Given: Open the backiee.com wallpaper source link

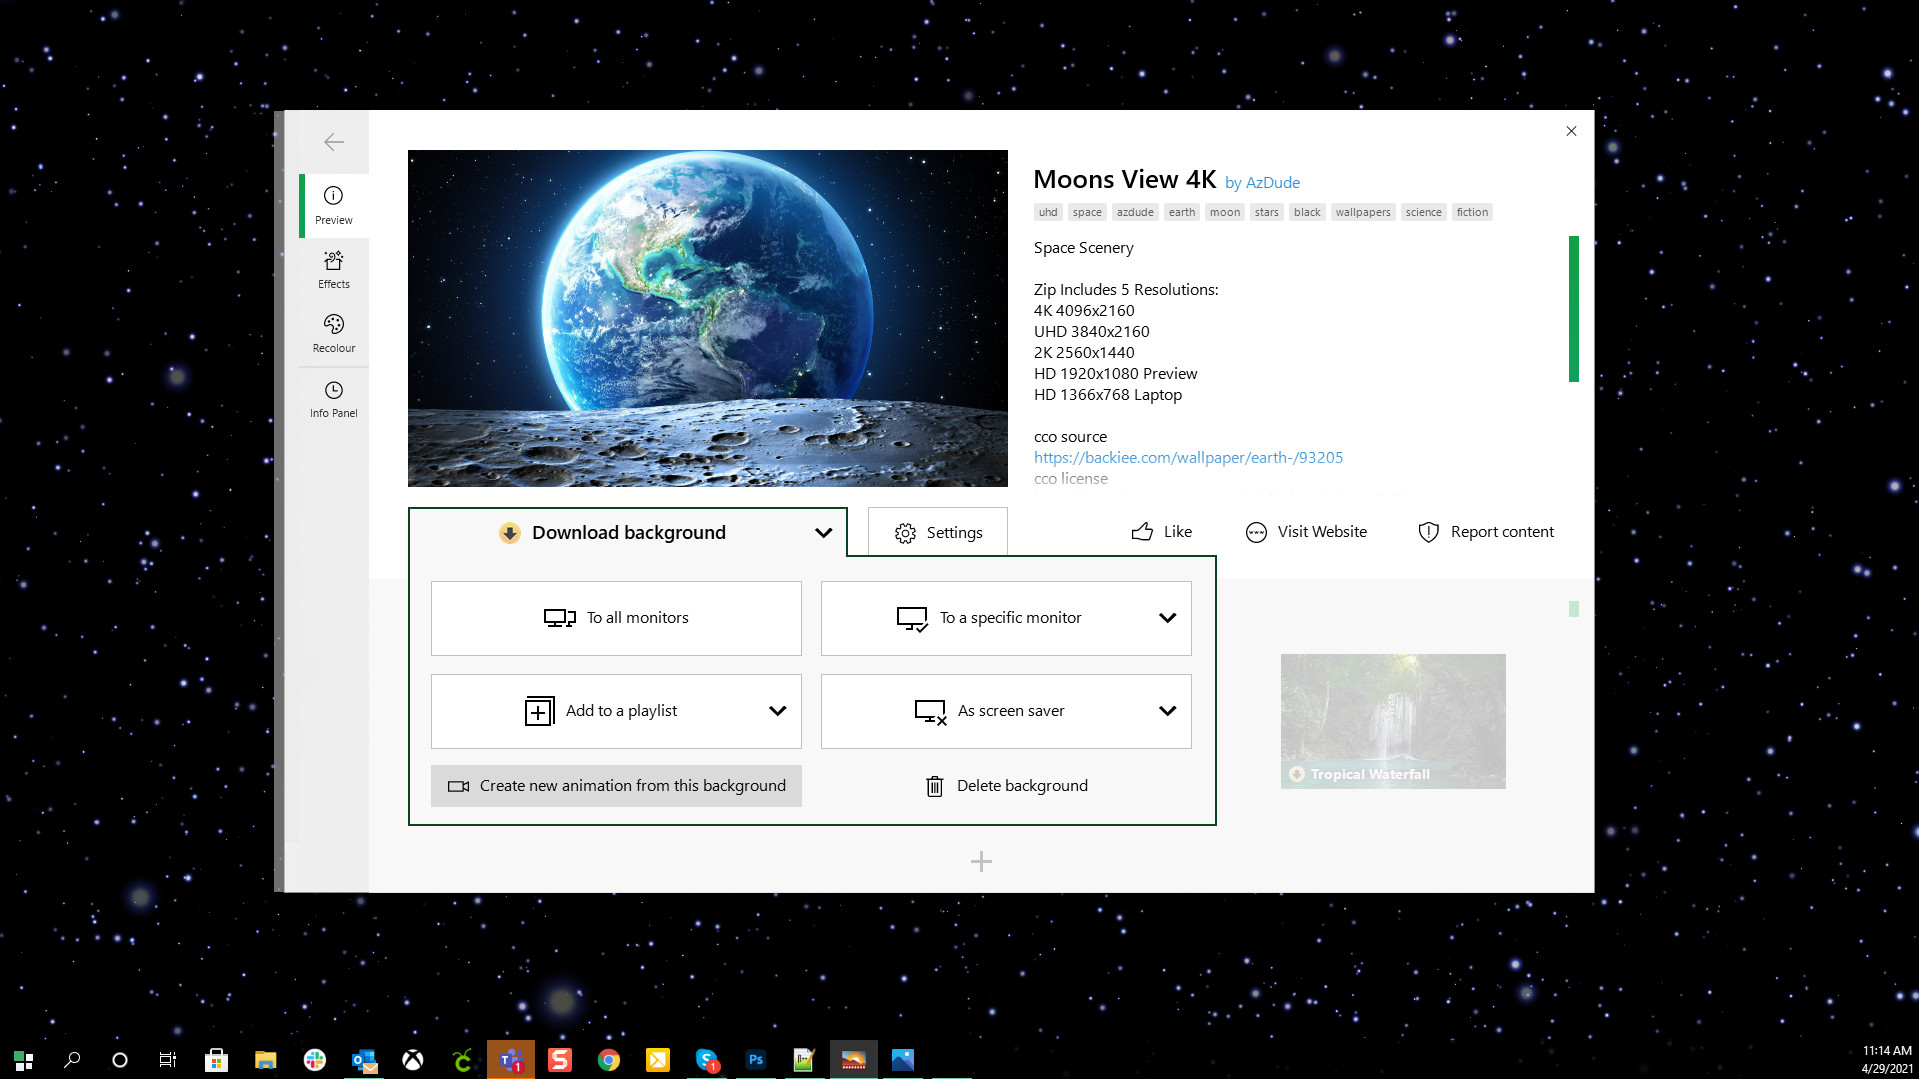Looking at the screenshot, I should 1188,457.
